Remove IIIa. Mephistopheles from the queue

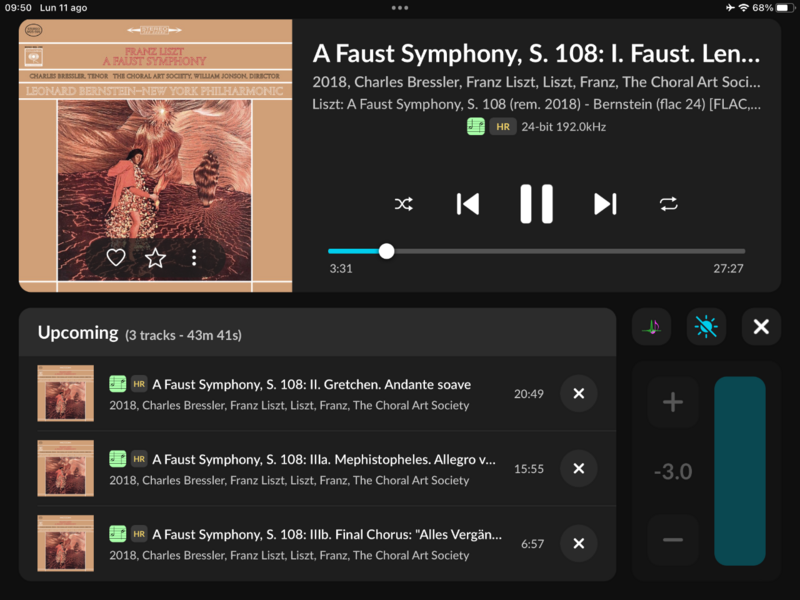point(578,468)
